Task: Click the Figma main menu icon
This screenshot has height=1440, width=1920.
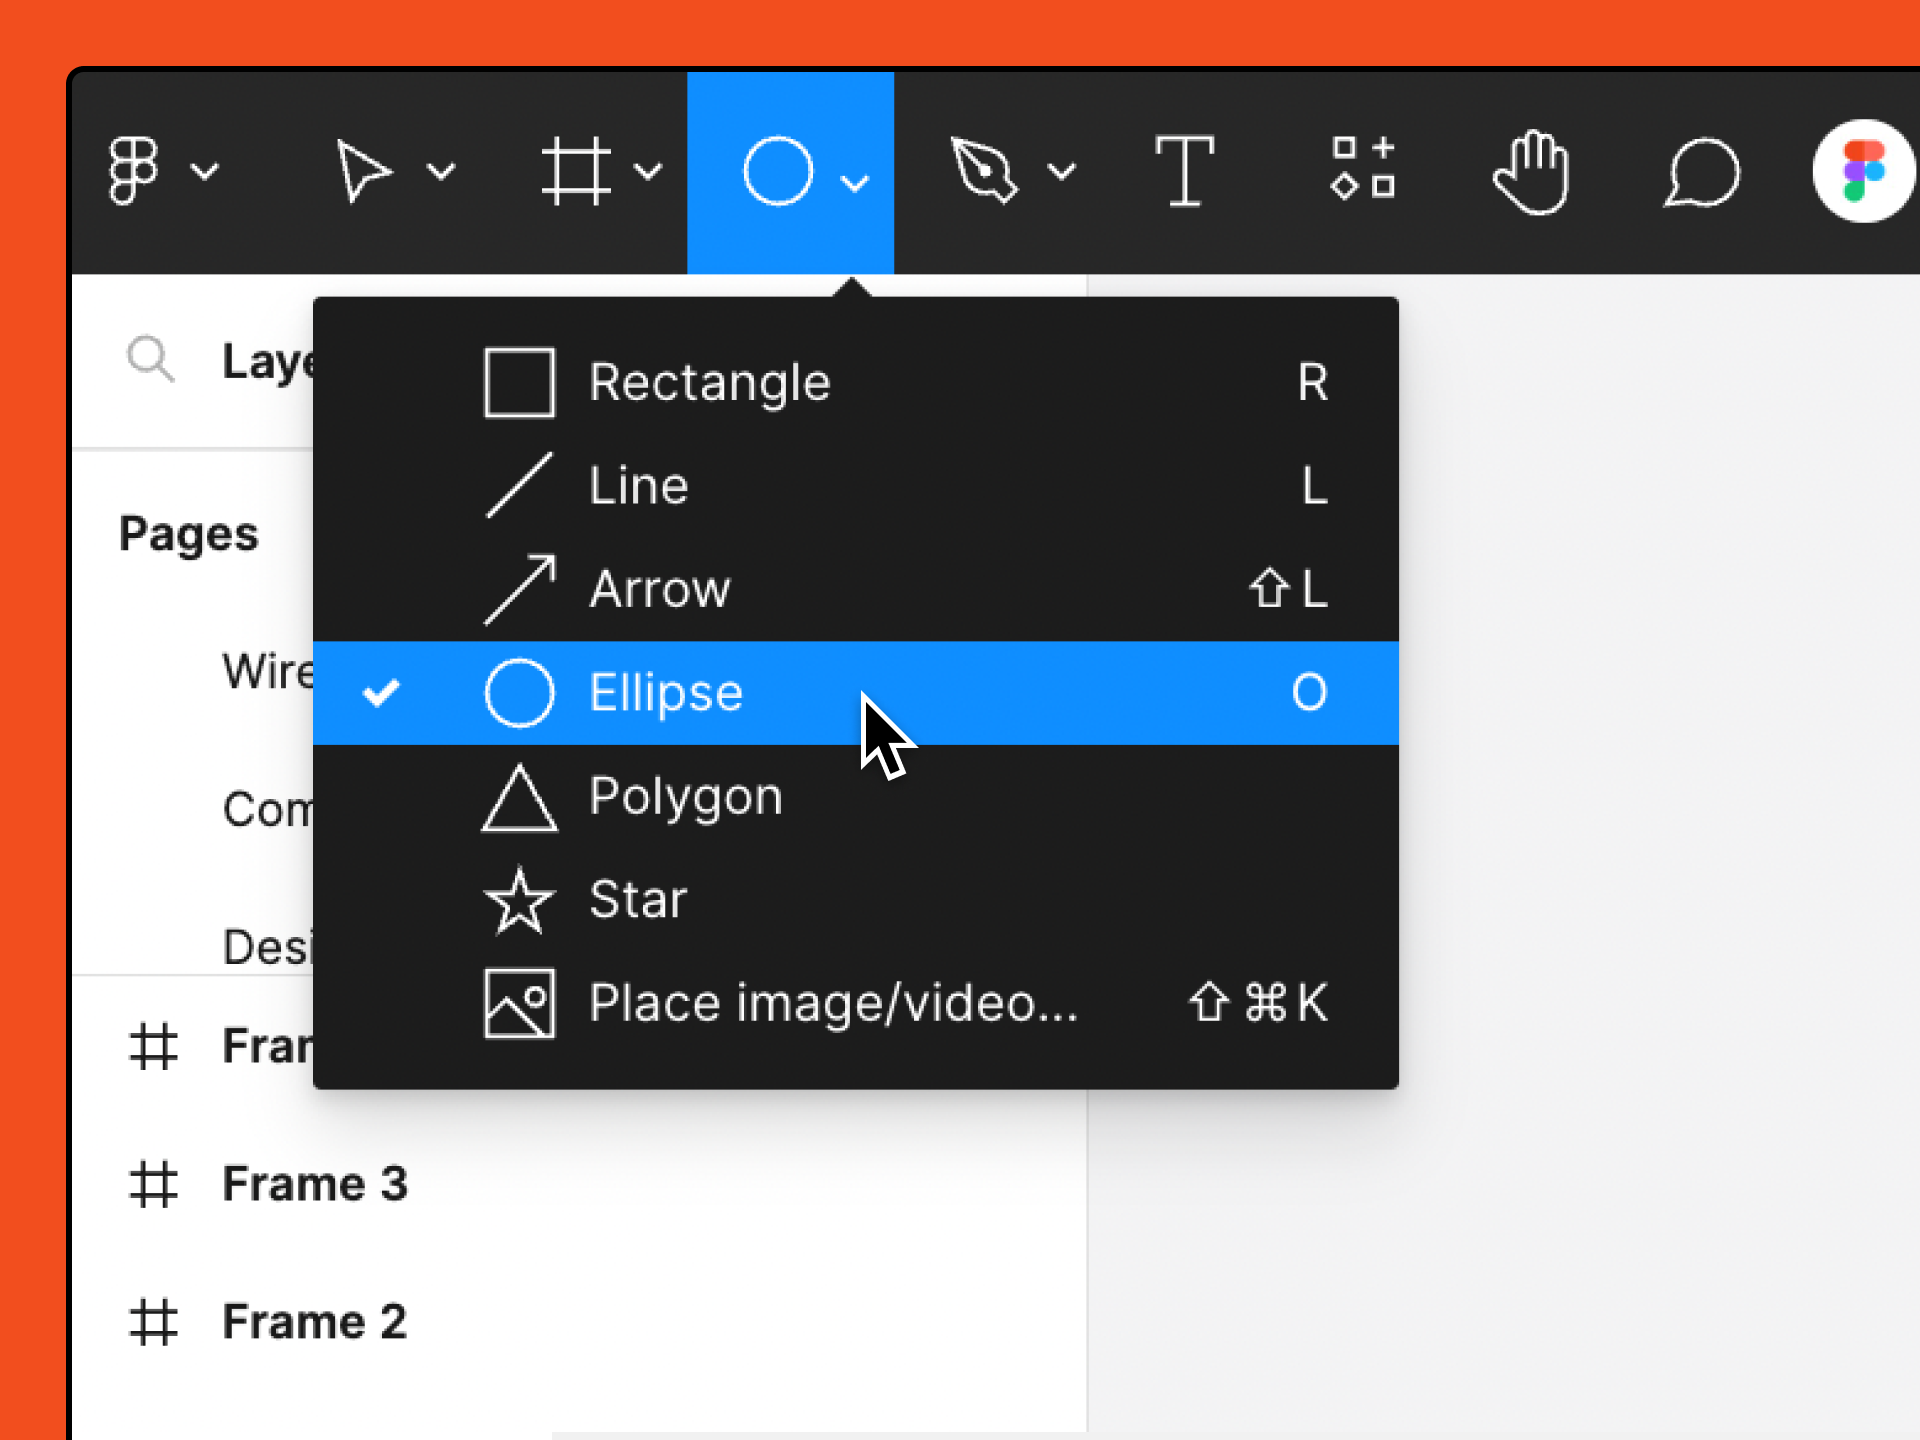Action: 135,170
